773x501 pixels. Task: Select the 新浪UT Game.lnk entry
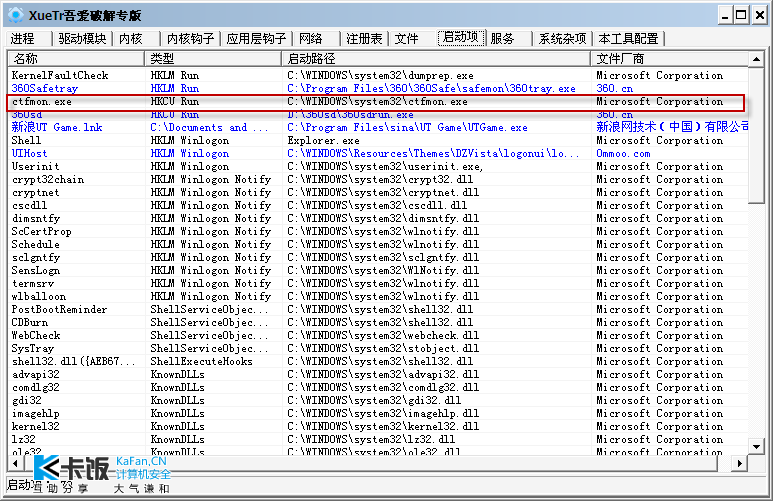pos(378,127)
